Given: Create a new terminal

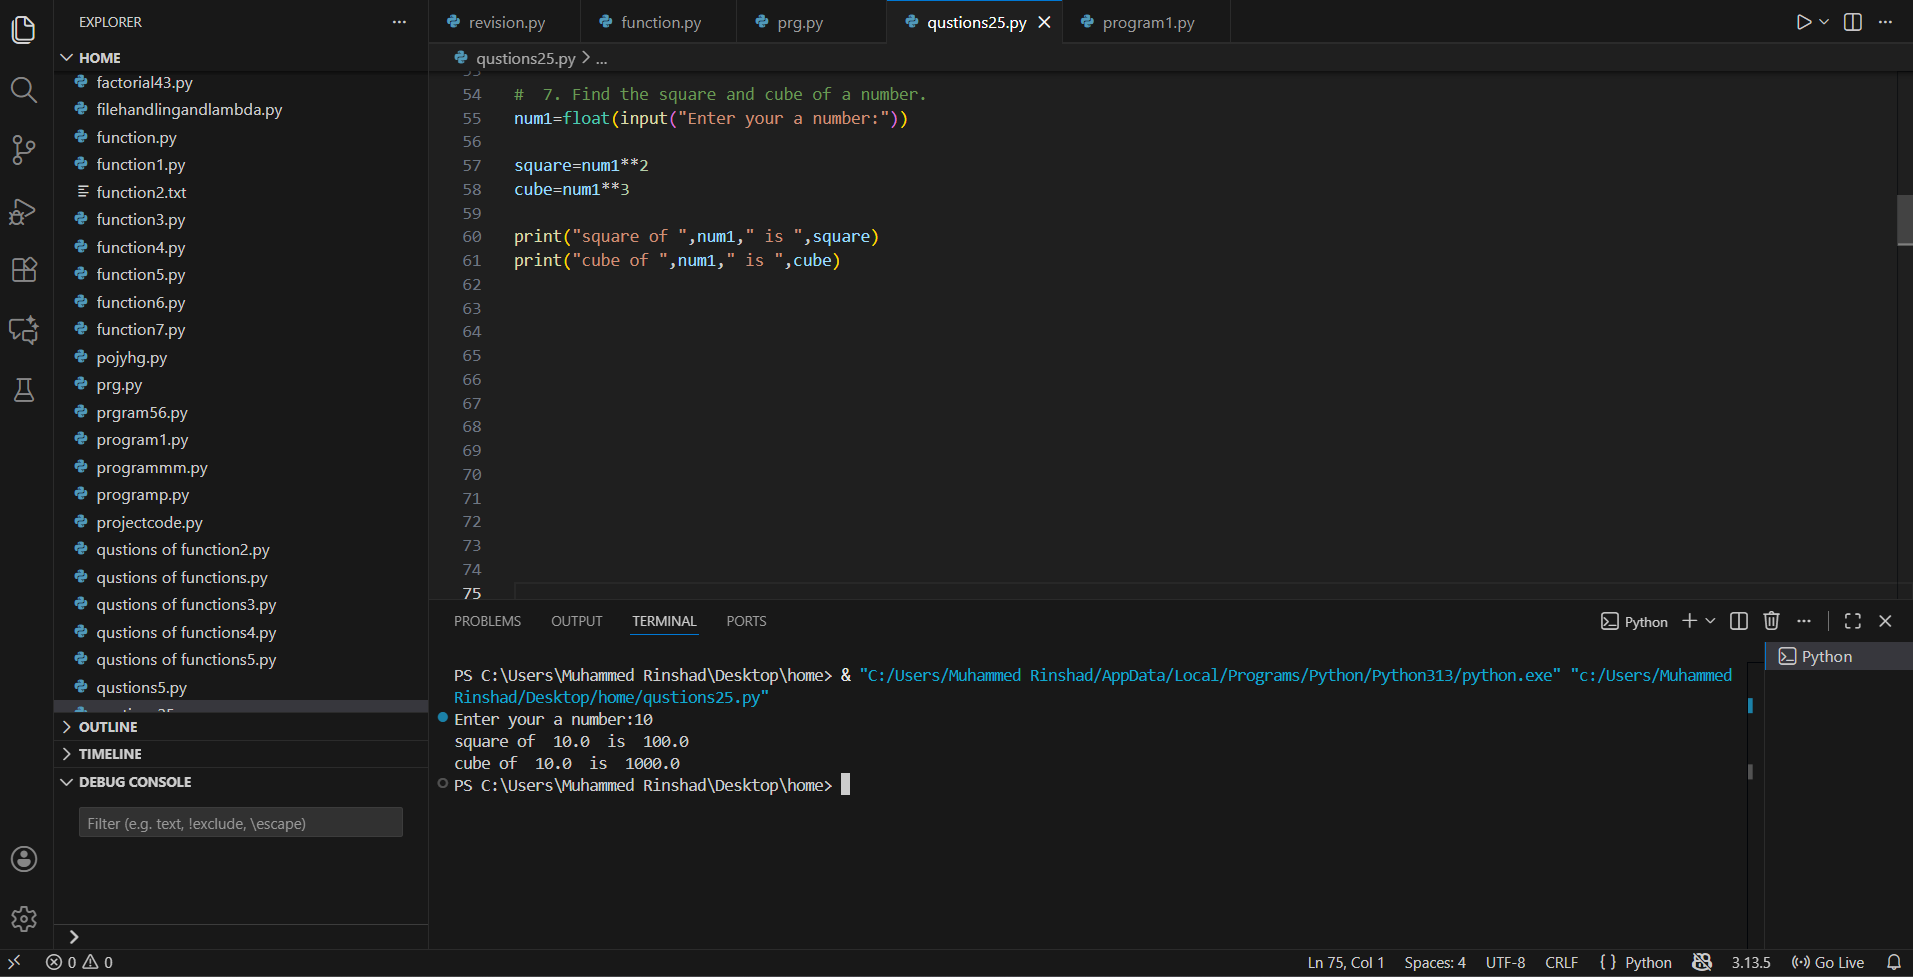Looking at the screenshot, I should (x=1691, y=620).
